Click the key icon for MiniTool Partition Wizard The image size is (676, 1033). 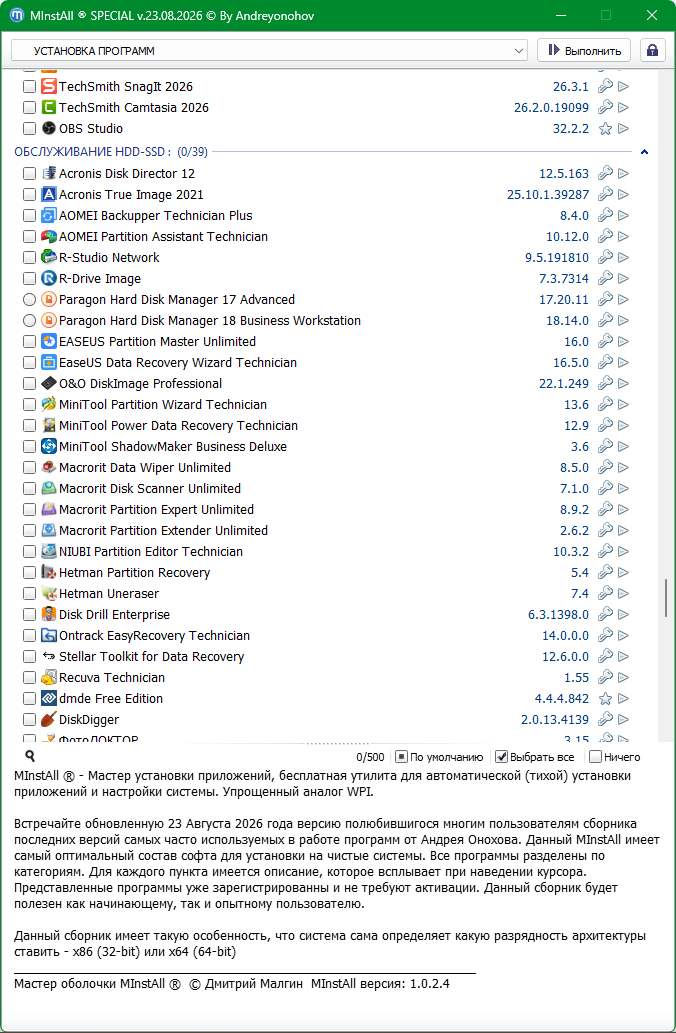tap(605, 405)
